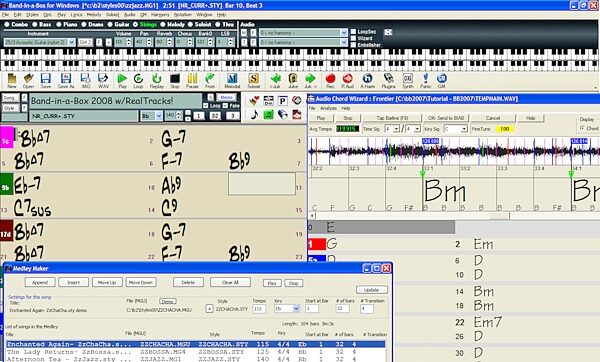Open the File menu in main menu bar
Image resolution: width=600 pixels, height=362 pixels.
click(5, 15)
